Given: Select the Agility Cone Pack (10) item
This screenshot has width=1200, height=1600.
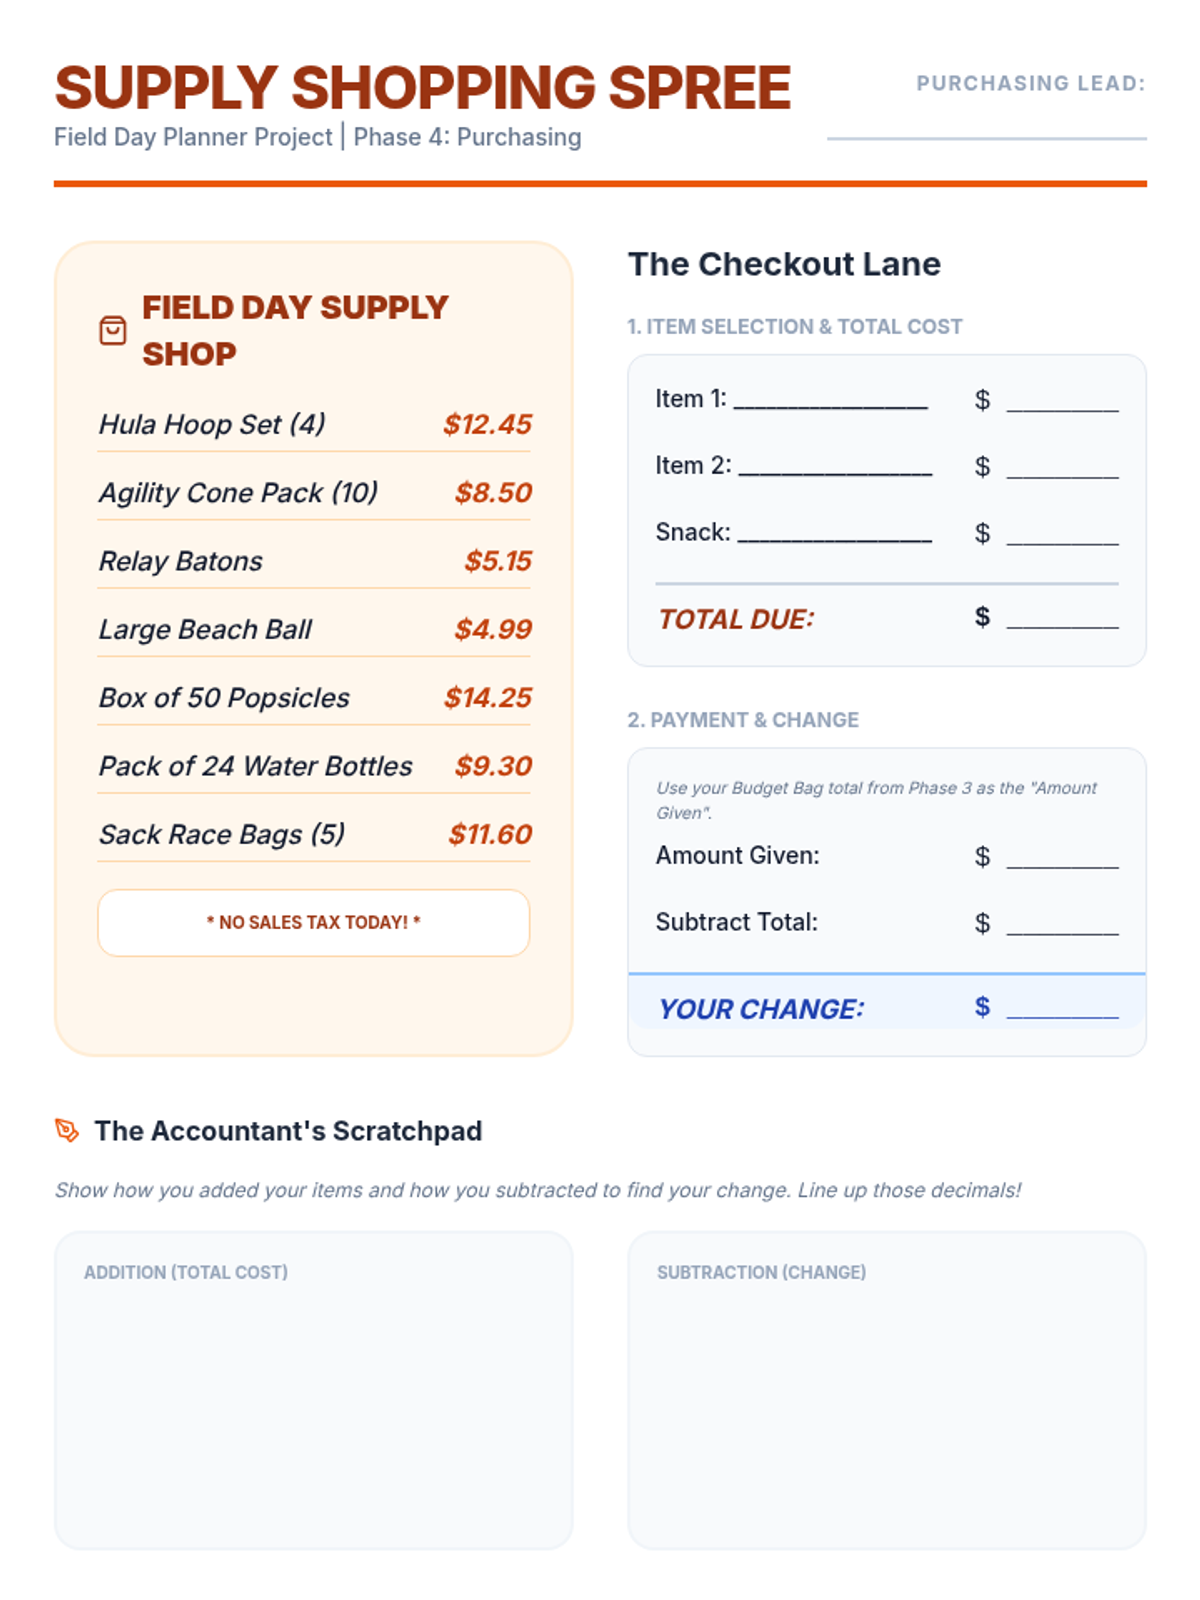Looking at the screenshot, I should click(x=238, y=493).
